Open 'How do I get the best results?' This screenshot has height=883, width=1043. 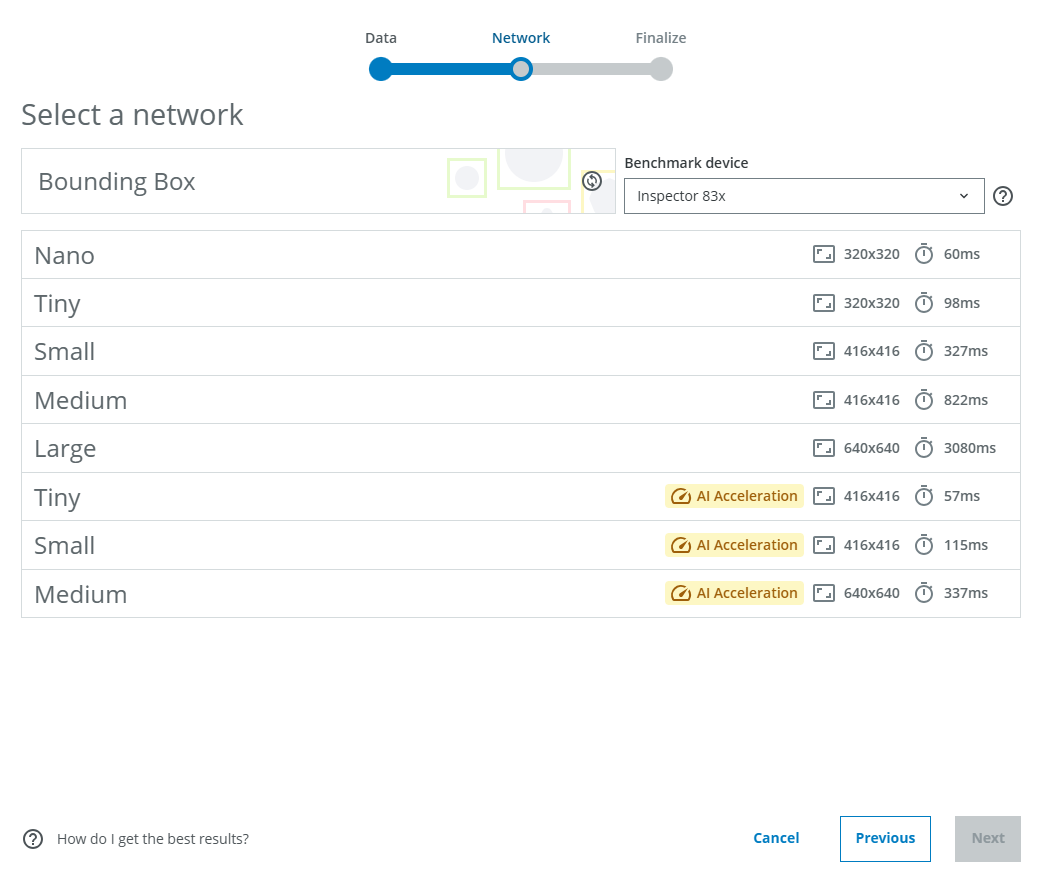point(153,839)
